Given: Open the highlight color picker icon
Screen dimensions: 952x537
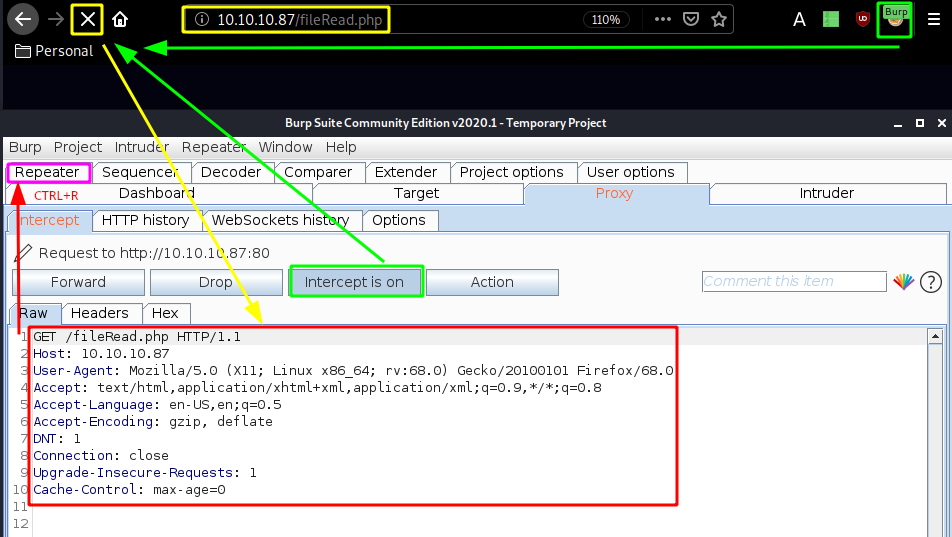Looking at the screenshot, I should click(903, 282).
